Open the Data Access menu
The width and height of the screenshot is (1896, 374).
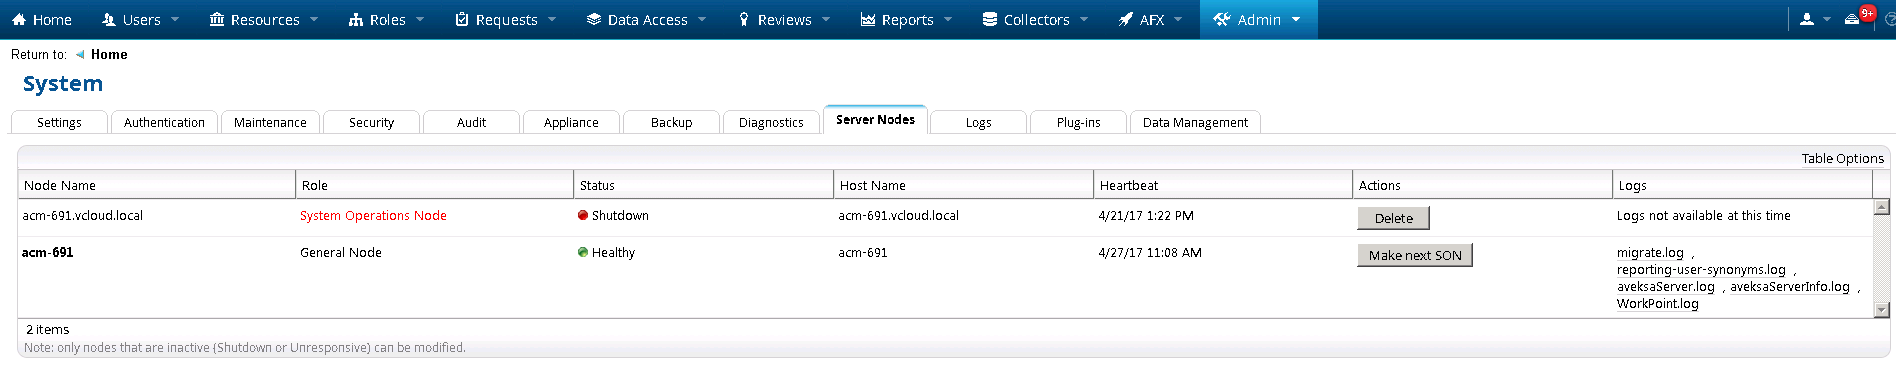(647, 19)
